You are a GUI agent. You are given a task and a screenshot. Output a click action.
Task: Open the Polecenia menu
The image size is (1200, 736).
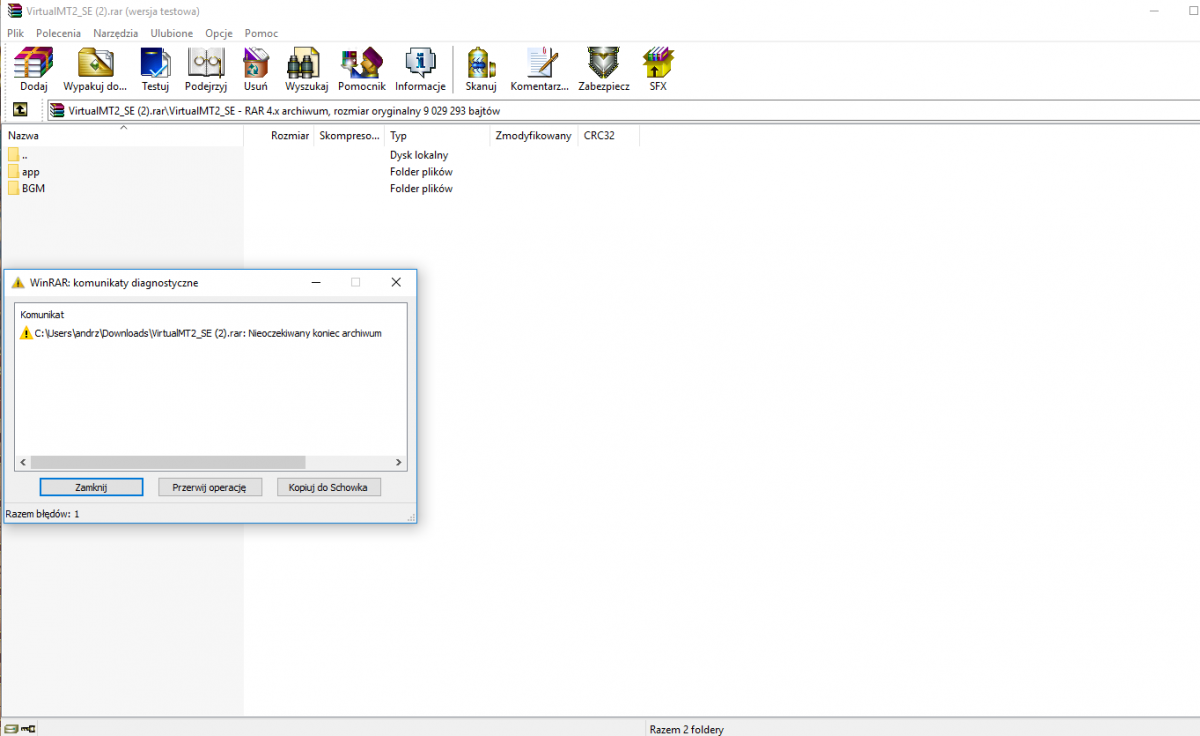coord(59,33)
